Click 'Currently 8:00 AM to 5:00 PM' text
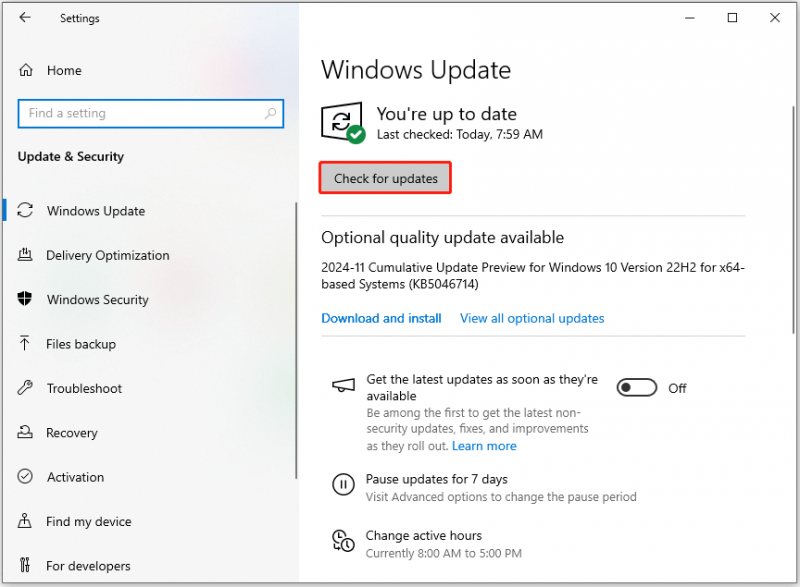The image size is (800, 587). tap(443, 553)
